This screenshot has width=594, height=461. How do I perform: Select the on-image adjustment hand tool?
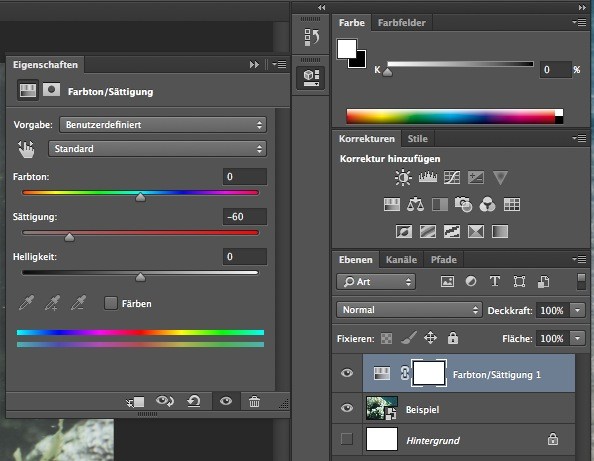pos(26,149)
